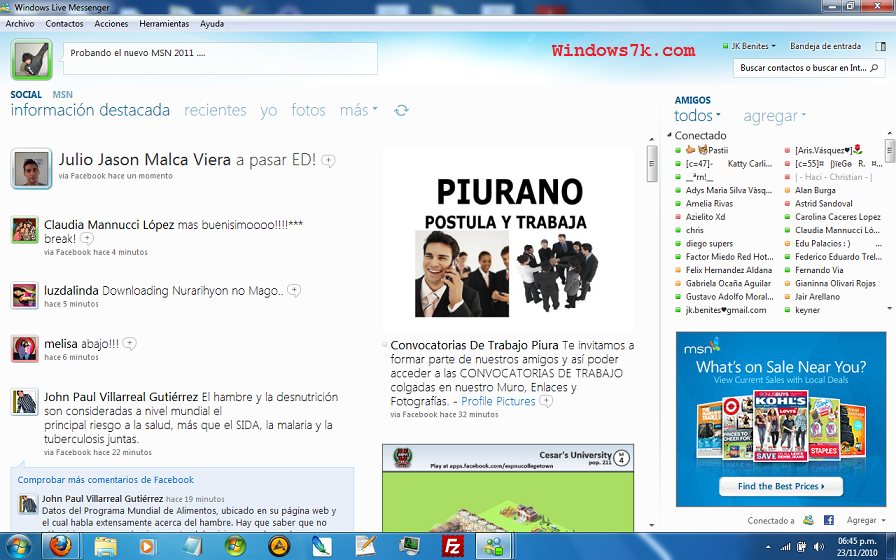This screenshot has height=560, width=896.
Task: Click the refresh feed icon
Action: coord(401,111)
